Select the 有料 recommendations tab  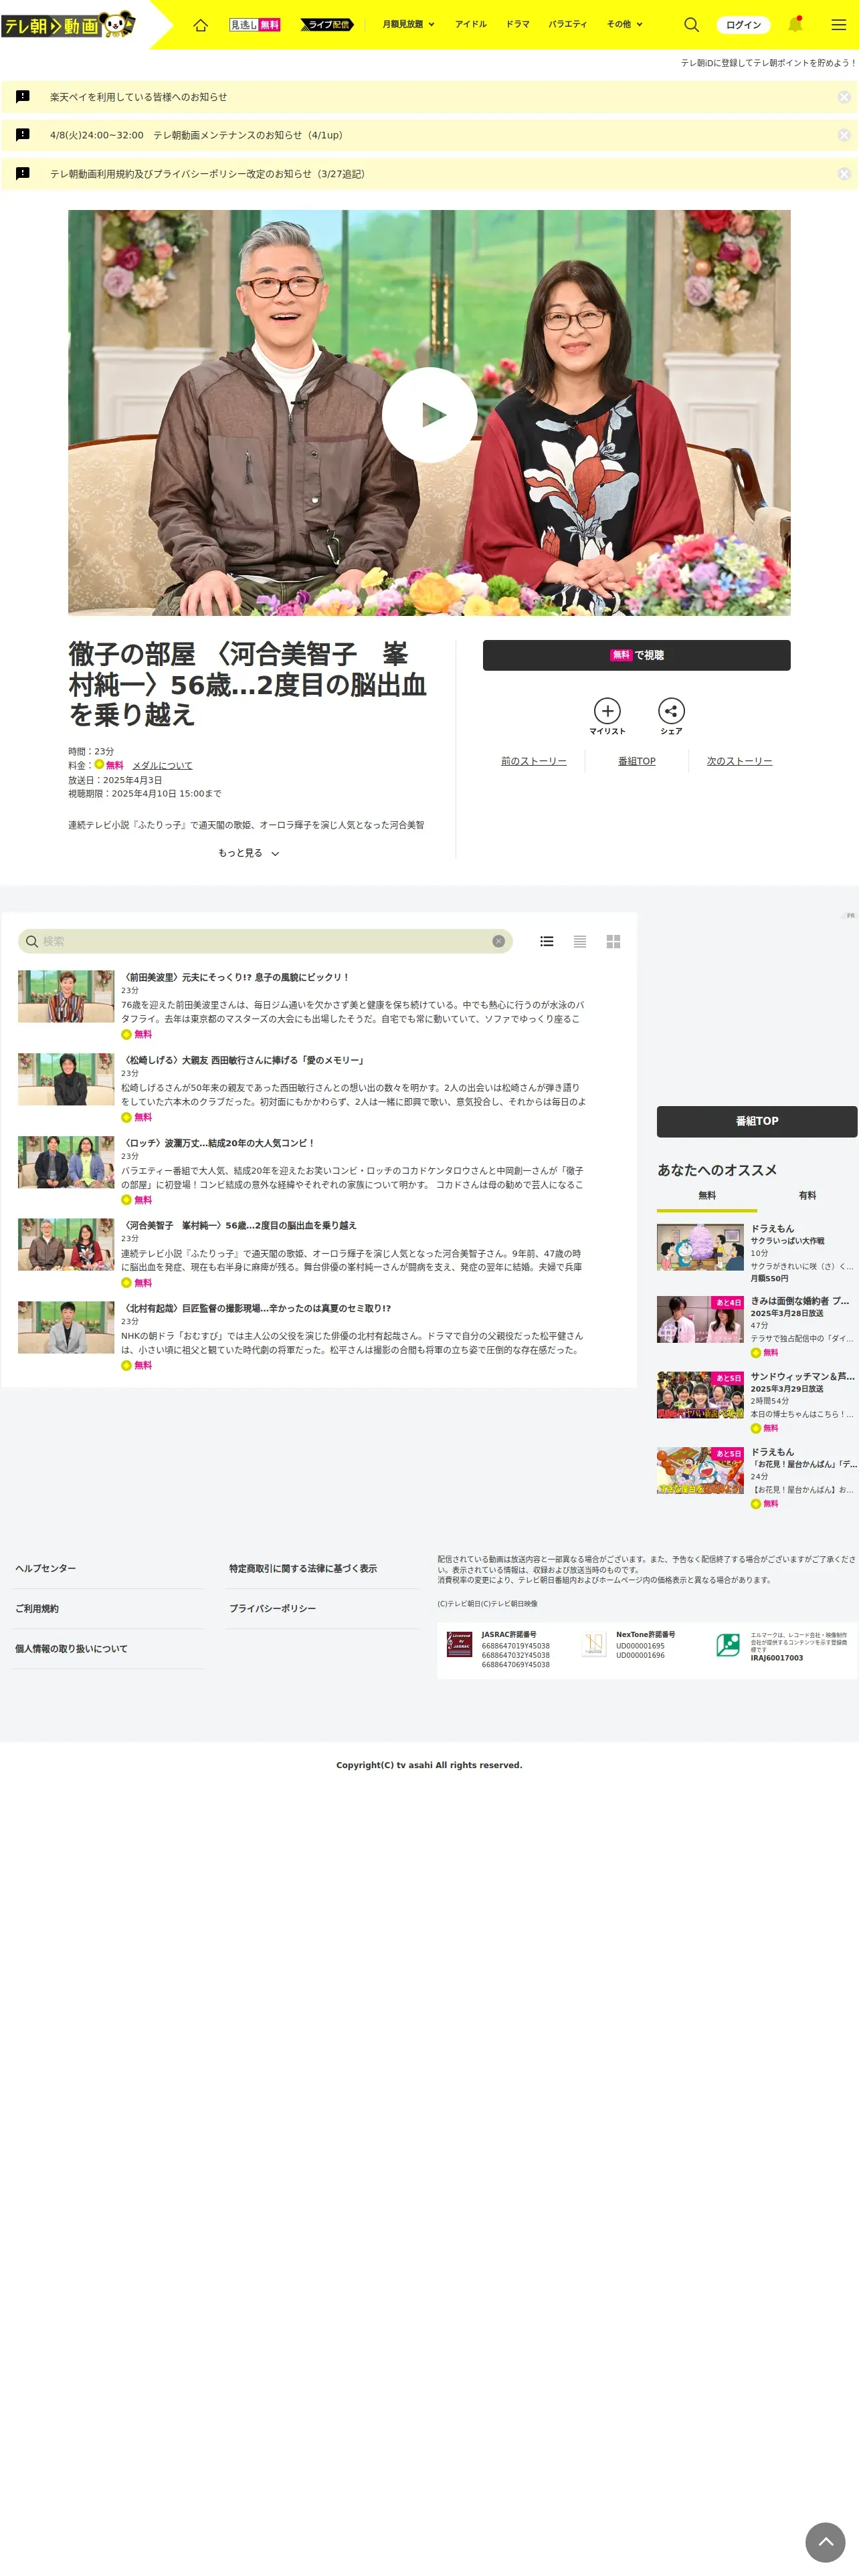click(807, 1196)
